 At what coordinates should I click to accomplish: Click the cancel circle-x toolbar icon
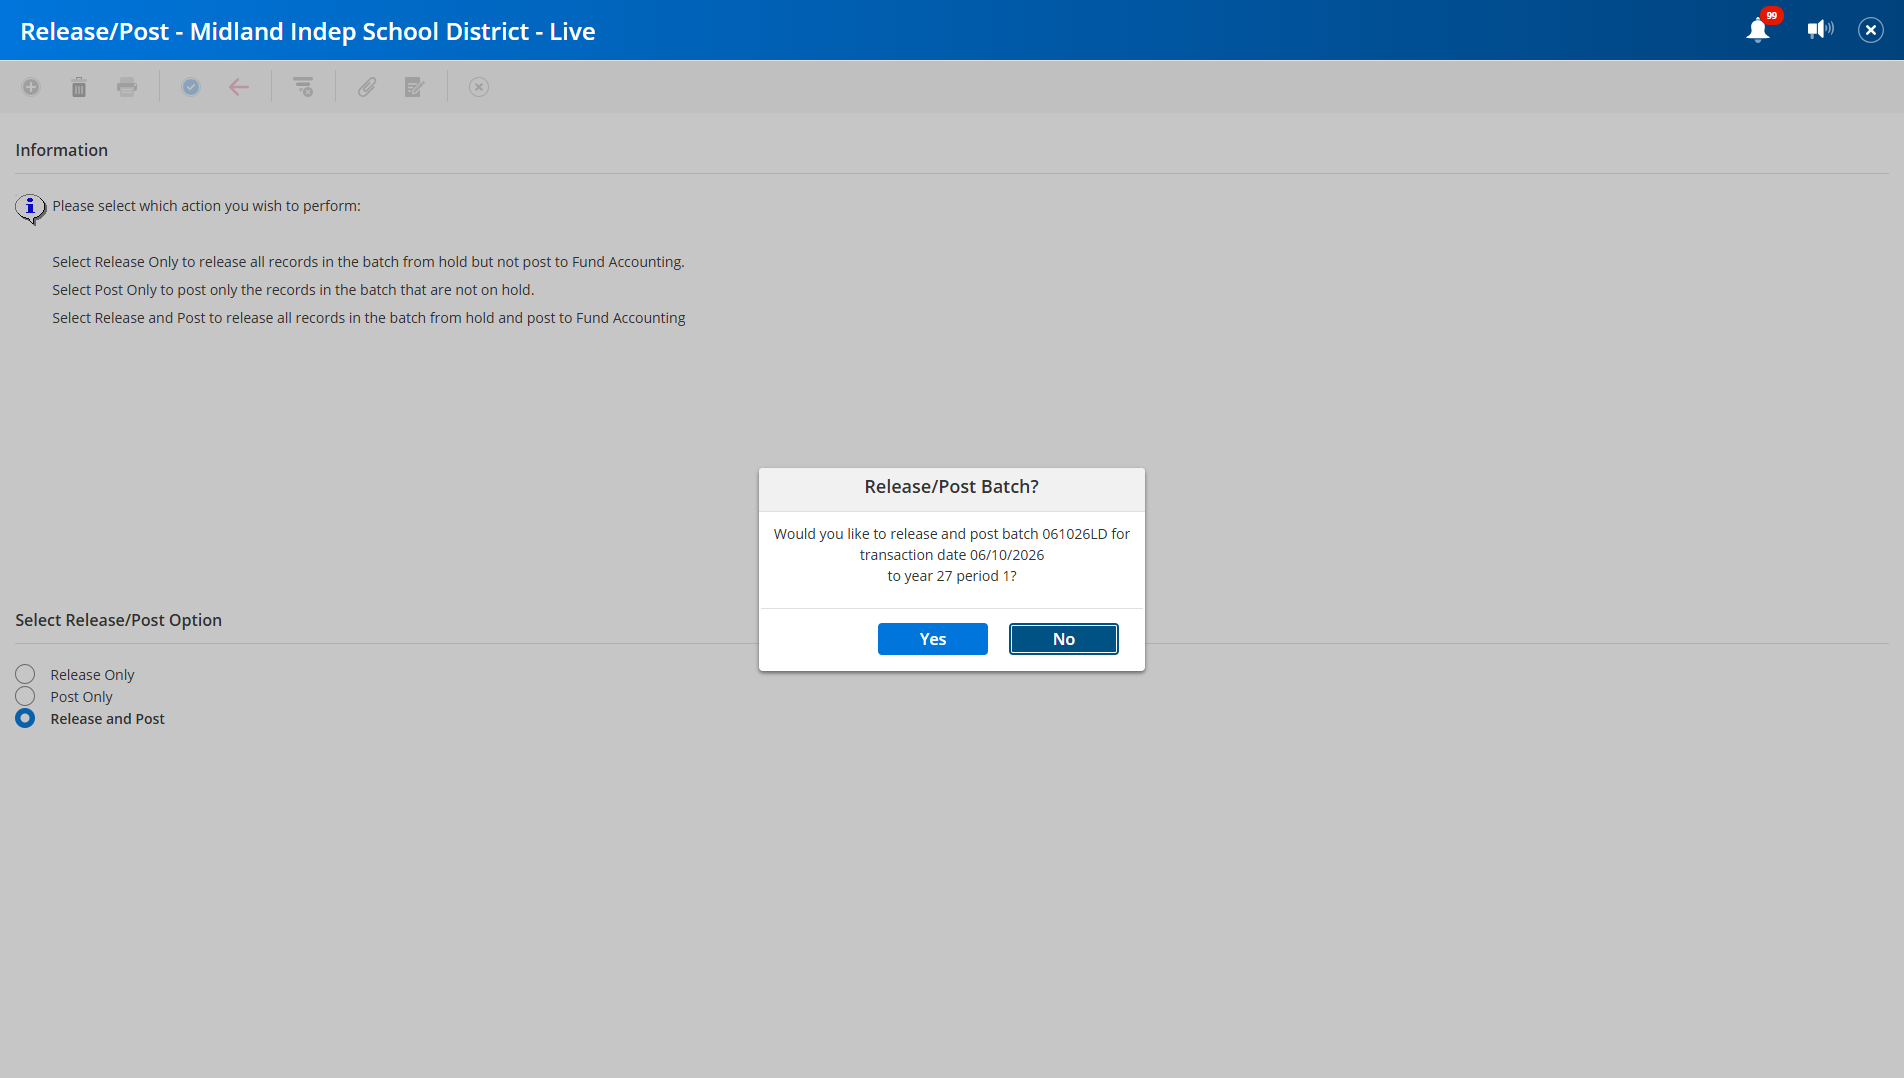(479, 87)
